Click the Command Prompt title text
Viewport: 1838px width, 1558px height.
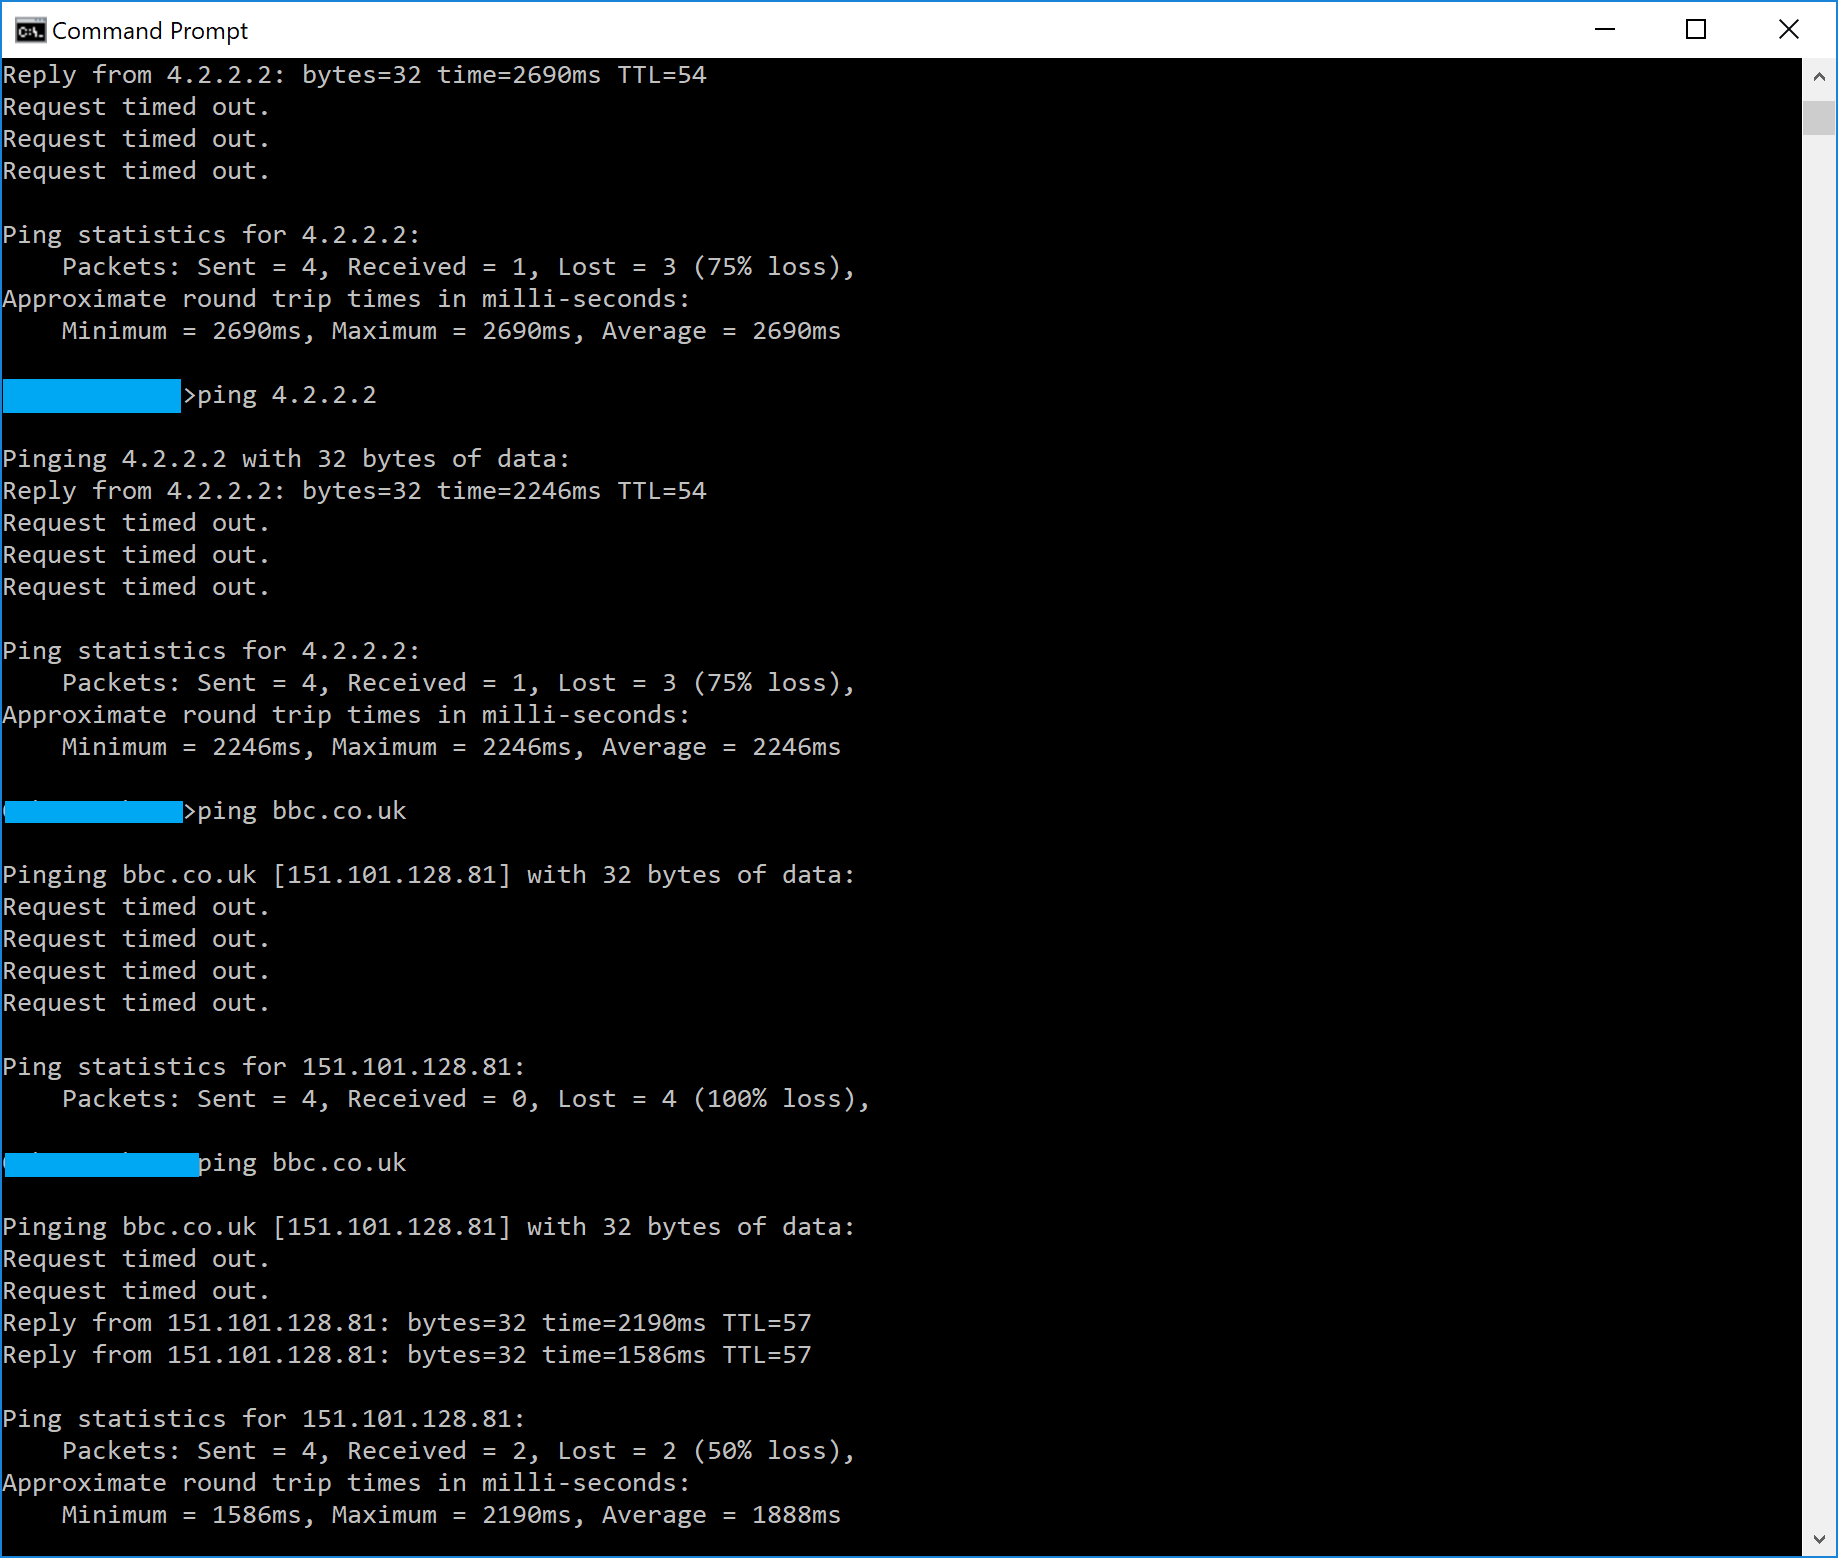click(x=150, y=30)
